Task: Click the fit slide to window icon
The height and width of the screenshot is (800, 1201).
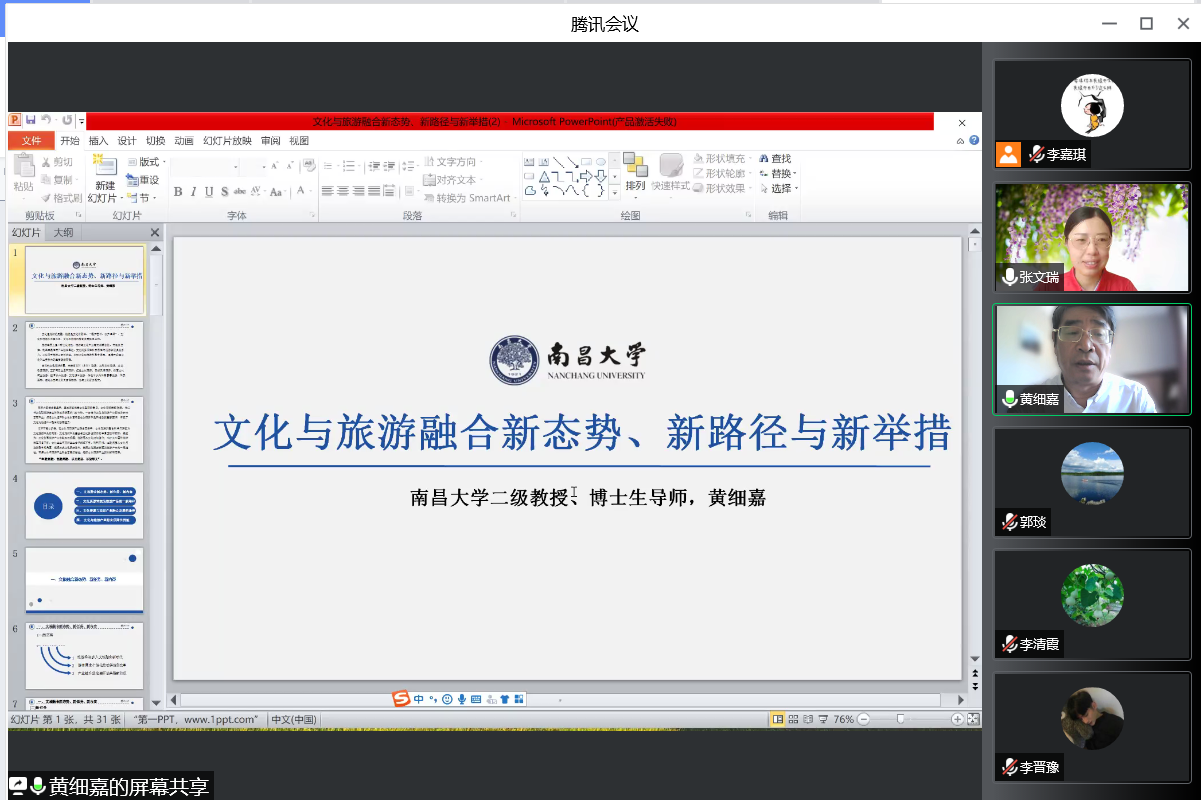Action: tap(973, 719)
